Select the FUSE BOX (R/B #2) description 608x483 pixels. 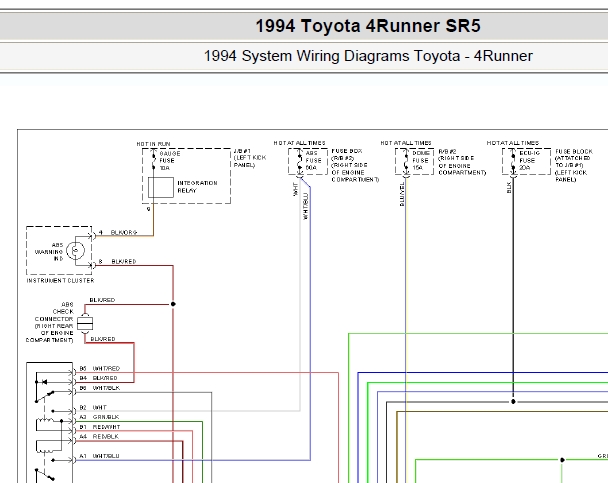point(355,165)
